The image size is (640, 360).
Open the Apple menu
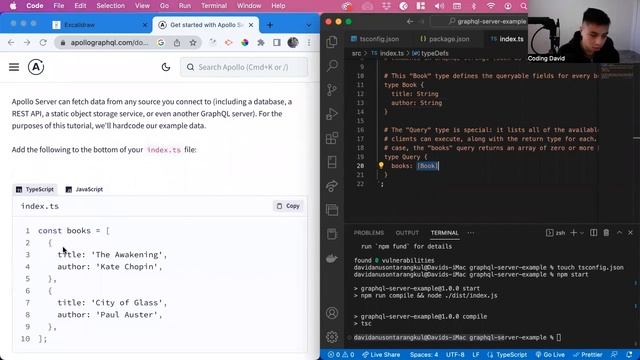point(13,6)
